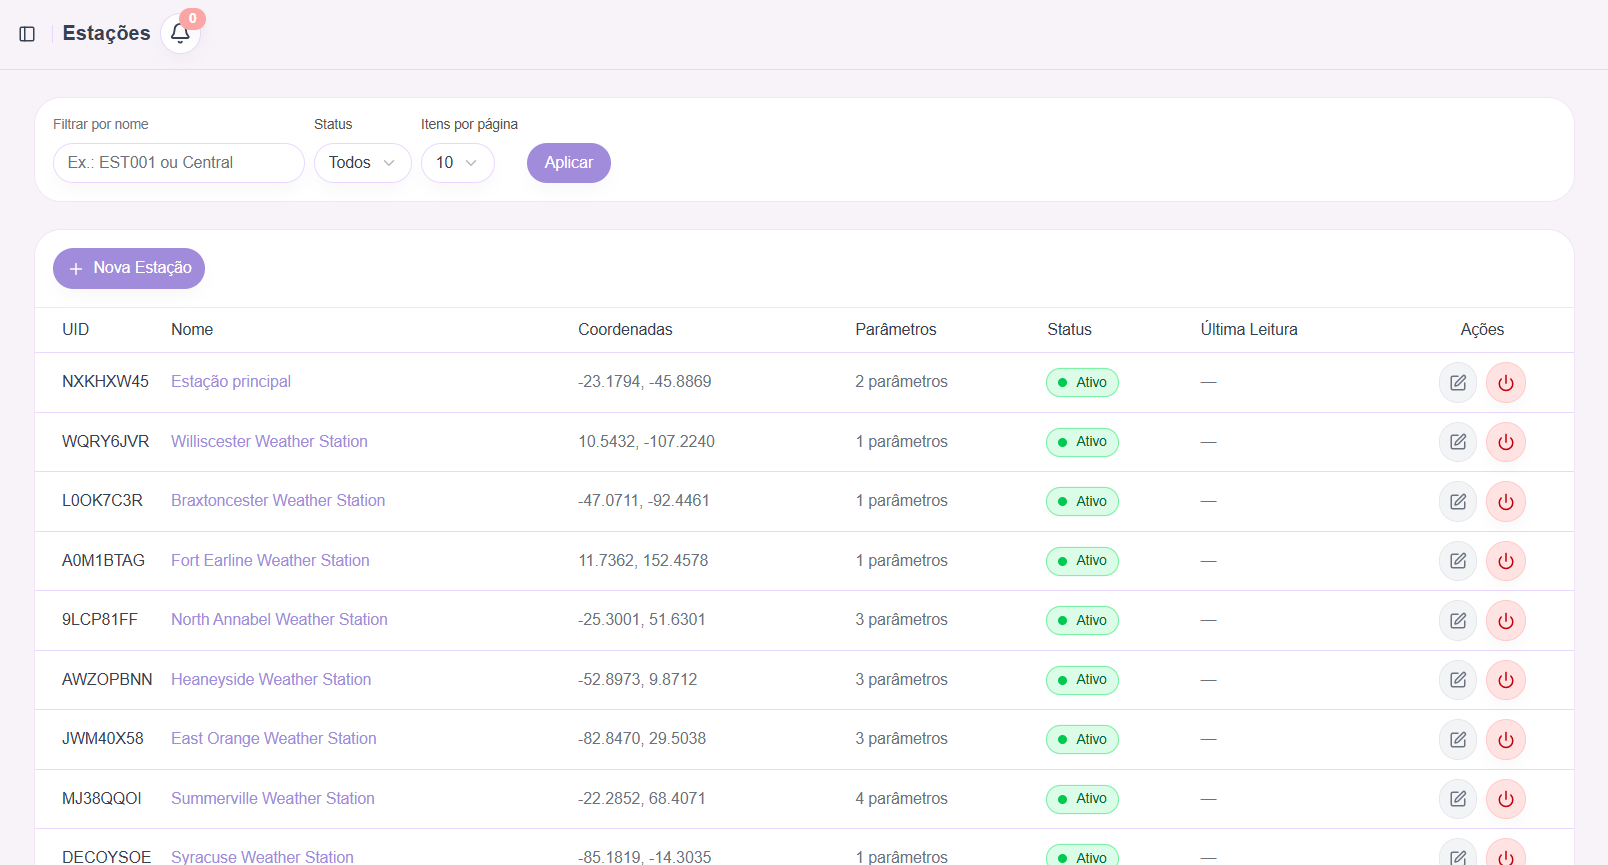Open the Status filter dropdown
Image resolution: width=1608 pixels, height=865 pixels.
pos(362,163)
